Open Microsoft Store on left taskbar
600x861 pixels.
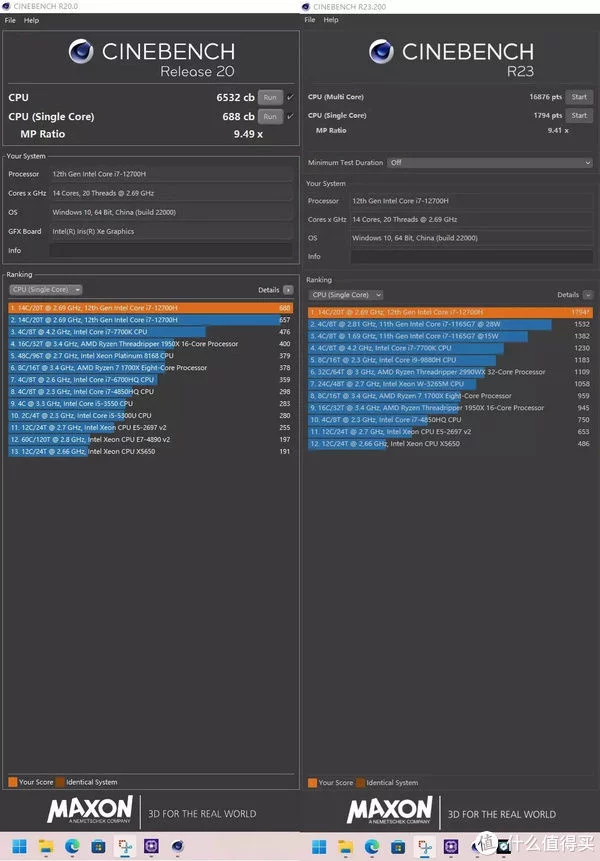click(98, 846)
